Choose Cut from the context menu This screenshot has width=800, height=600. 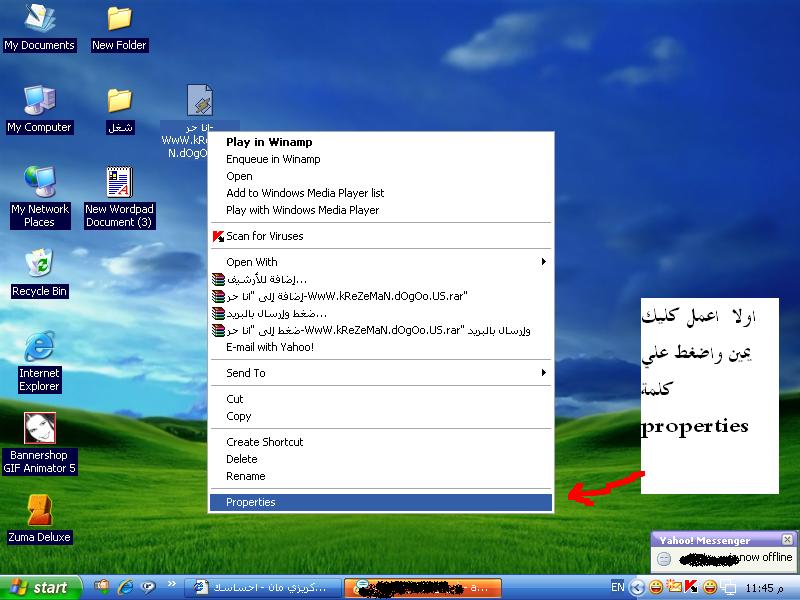click(381, 399)
